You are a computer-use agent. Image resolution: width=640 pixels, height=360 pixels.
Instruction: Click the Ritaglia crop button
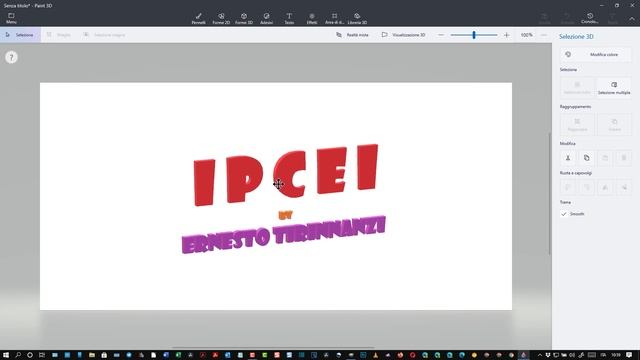[x=59, y=35]
